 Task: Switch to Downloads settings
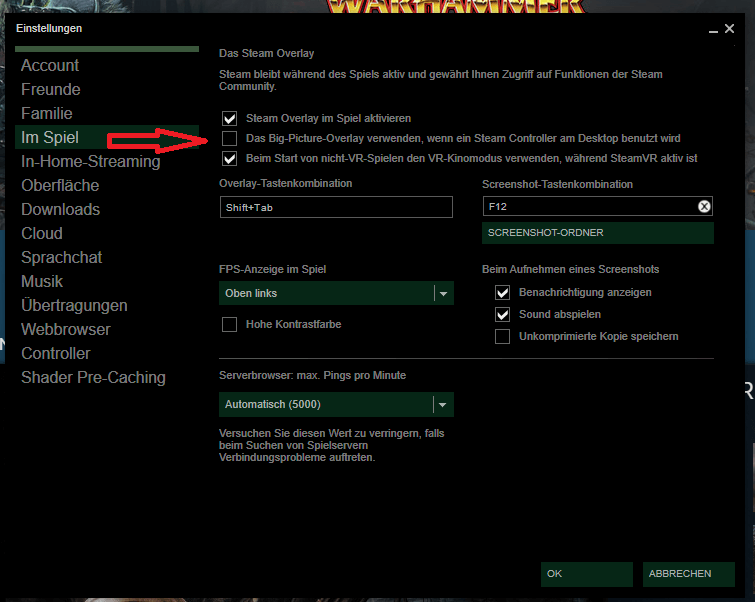(61, 209)
